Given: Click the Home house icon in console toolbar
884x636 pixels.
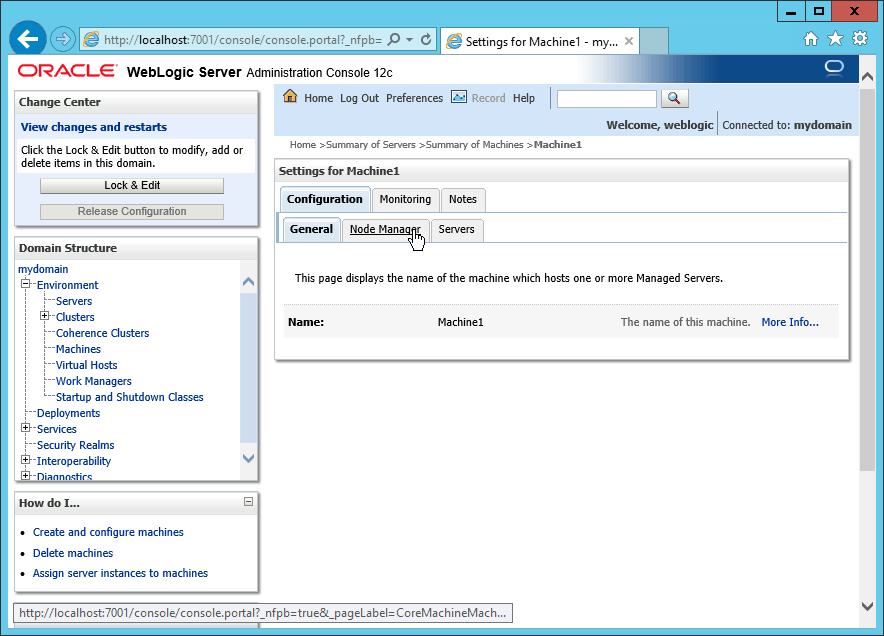Looking at the screenshot, I should (x=290, y=97).
